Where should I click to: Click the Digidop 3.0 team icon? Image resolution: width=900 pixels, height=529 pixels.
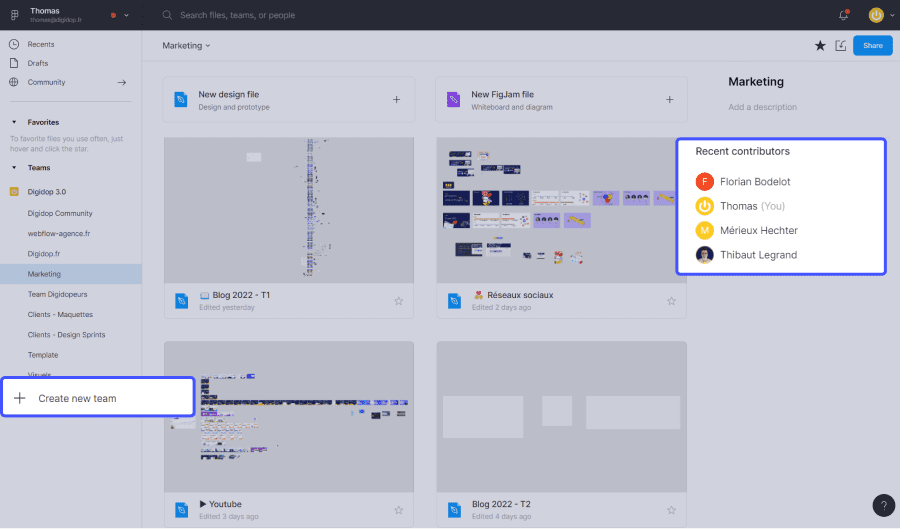(x=14, y=192)
